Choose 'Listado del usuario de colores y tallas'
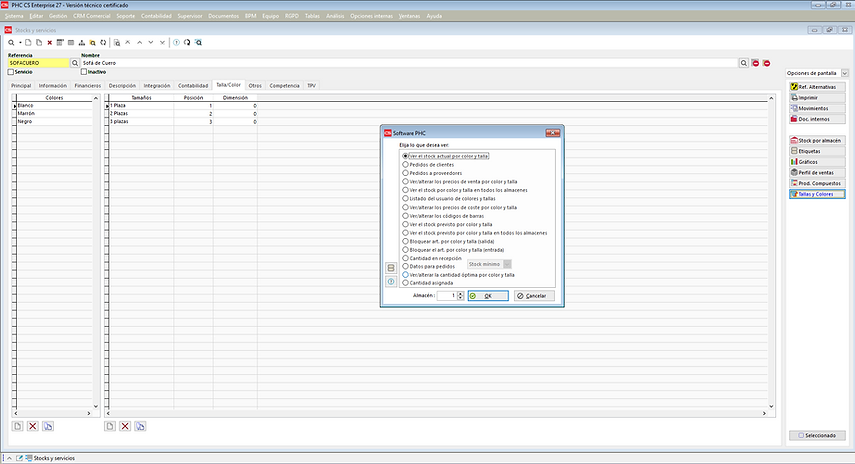Viewport: 855px width, 464px height. pos(405,198)
